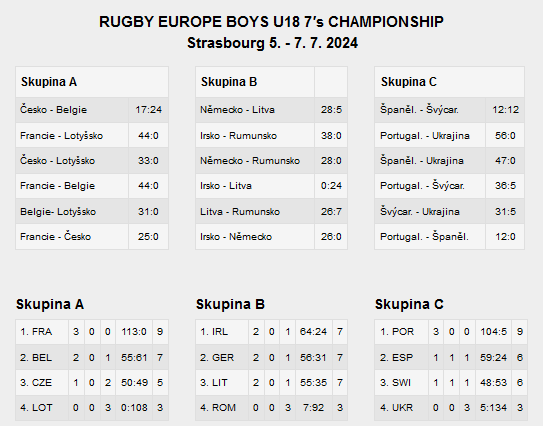This screenshot has height=426, width=543.
Task: Select the Francie - Česko match row
Action: (x=92, y=237)
